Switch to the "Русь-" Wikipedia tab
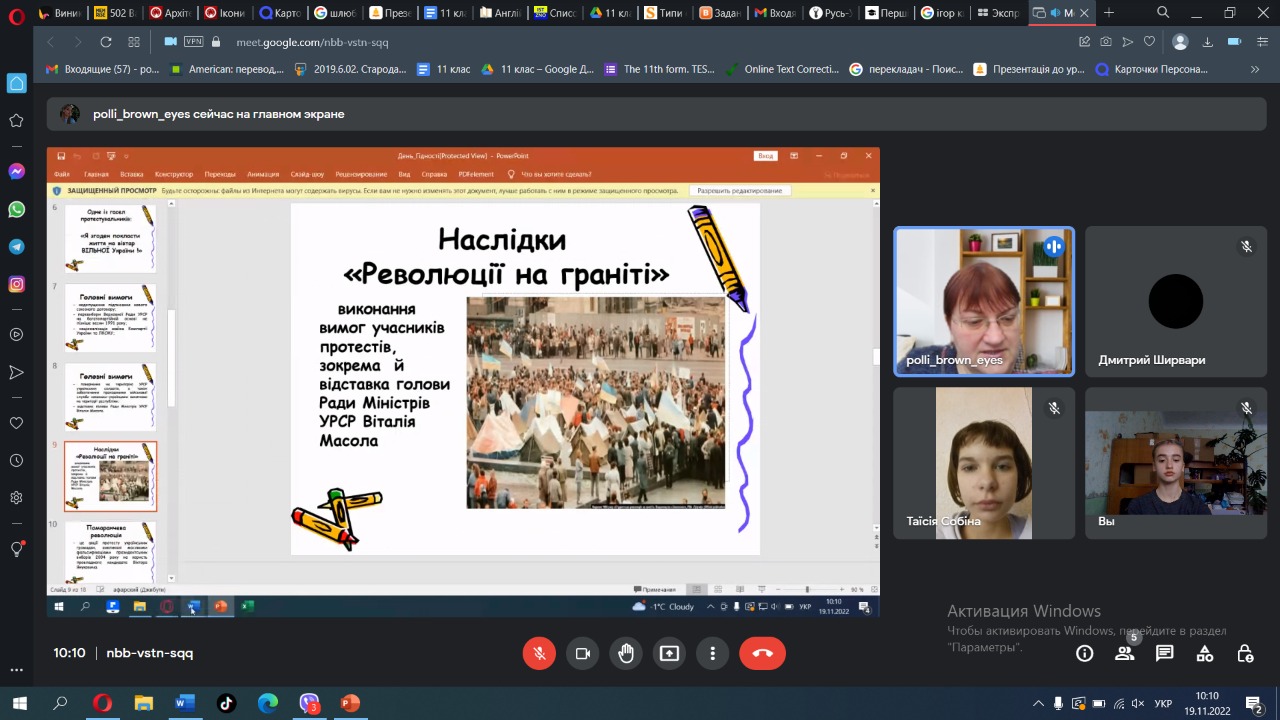The width and height of the screenshot is (1280, 720). tap(830, 13)
